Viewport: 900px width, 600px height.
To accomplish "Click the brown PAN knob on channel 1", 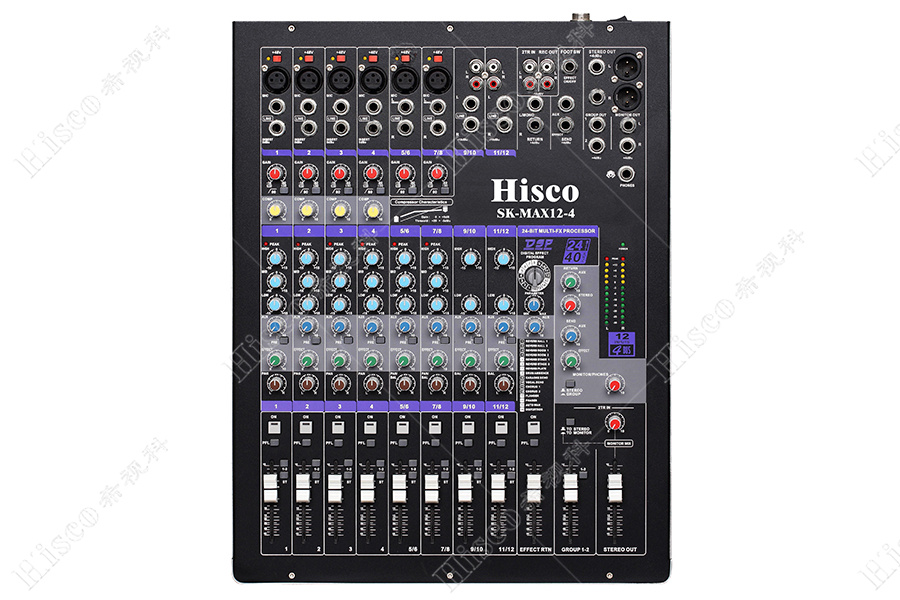I will (273, 384).
